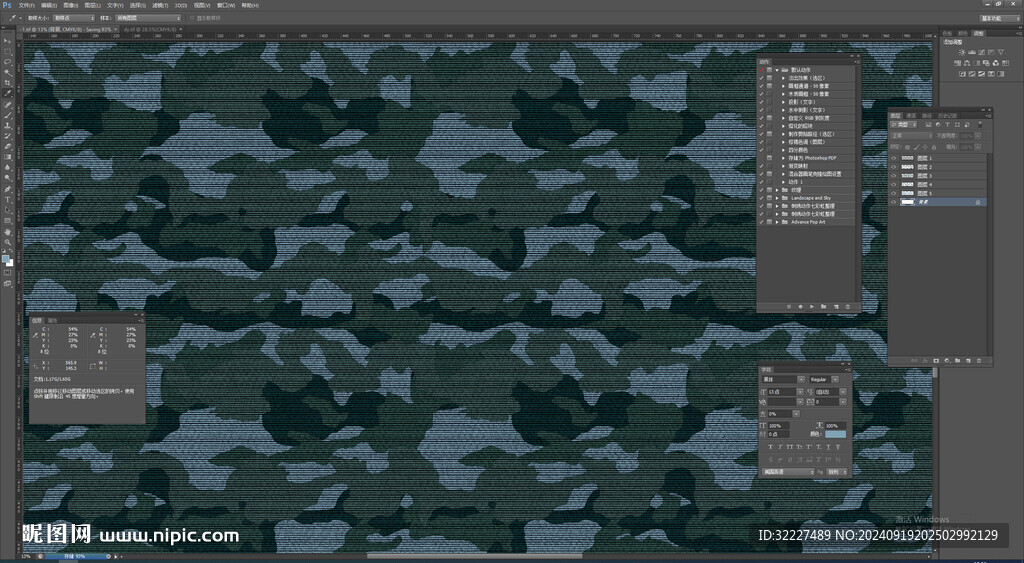Click the Stop button in the Actions panel
Screen dimensions: 1024x563
coord(789,306)
